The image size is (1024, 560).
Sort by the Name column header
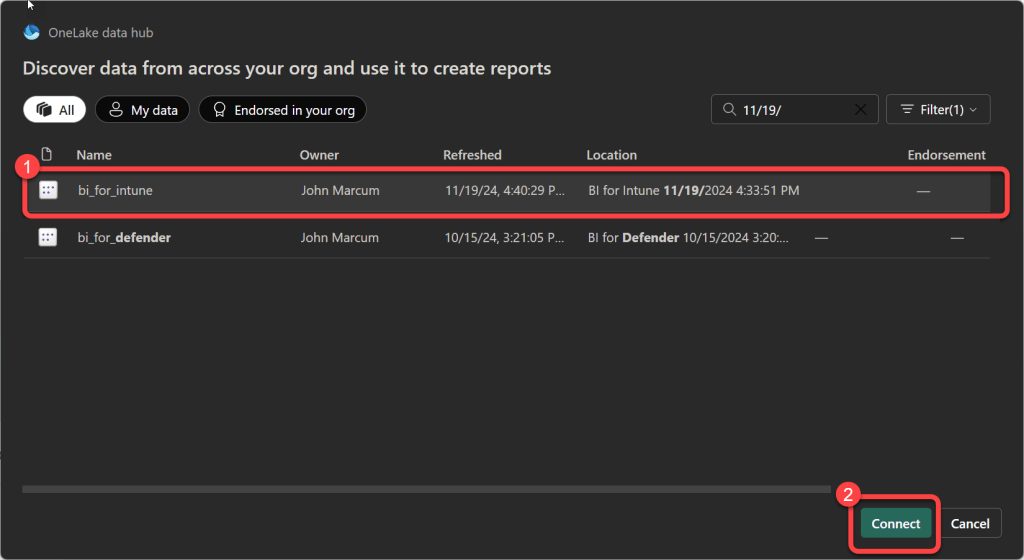pos(94,155)
